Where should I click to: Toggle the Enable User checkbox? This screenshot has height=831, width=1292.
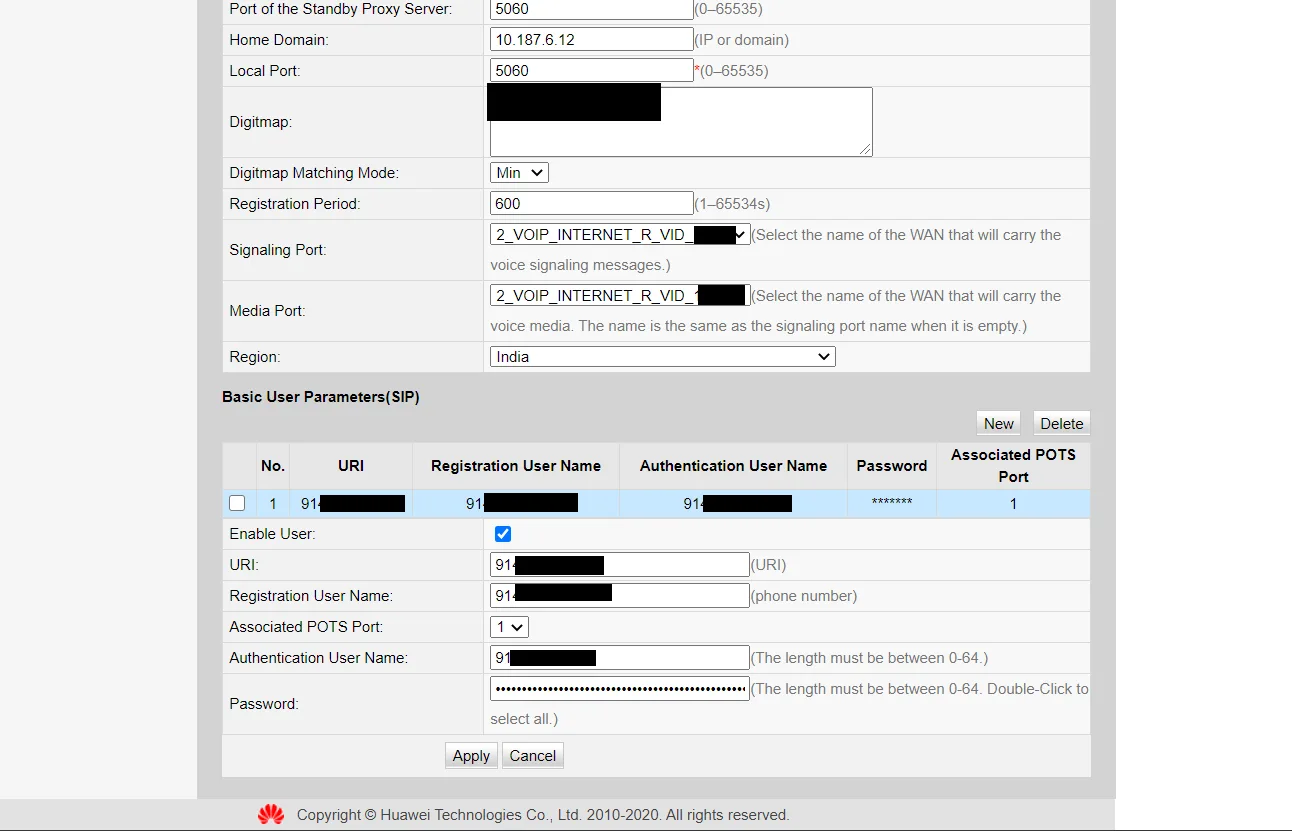(x=503, y=534)
